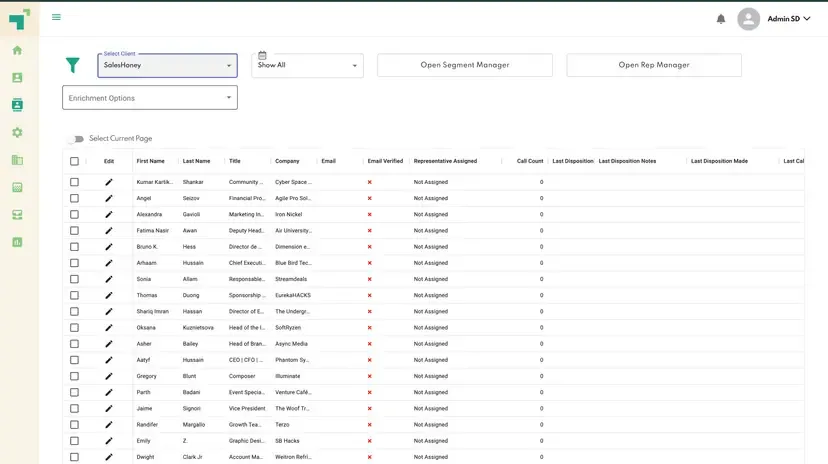Screen dimensions: 828x464
Task: Open the settings gear in sidebar
Action: point(17,132)
